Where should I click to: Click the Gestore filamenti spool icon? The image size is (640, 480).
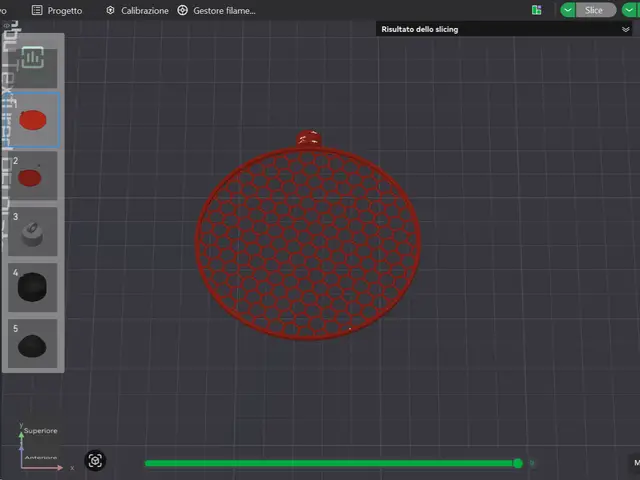[182, 10]
